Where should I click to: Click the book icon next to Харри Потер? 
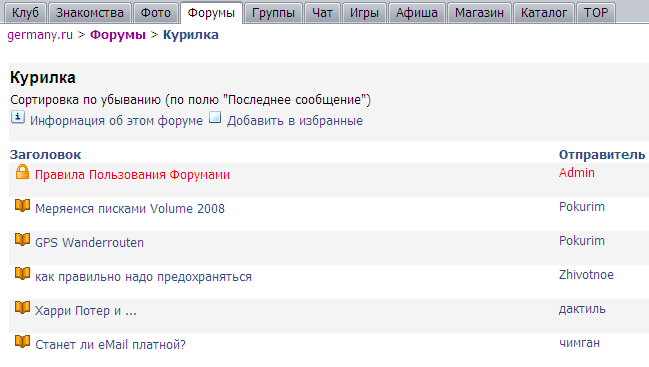point(22,307)
